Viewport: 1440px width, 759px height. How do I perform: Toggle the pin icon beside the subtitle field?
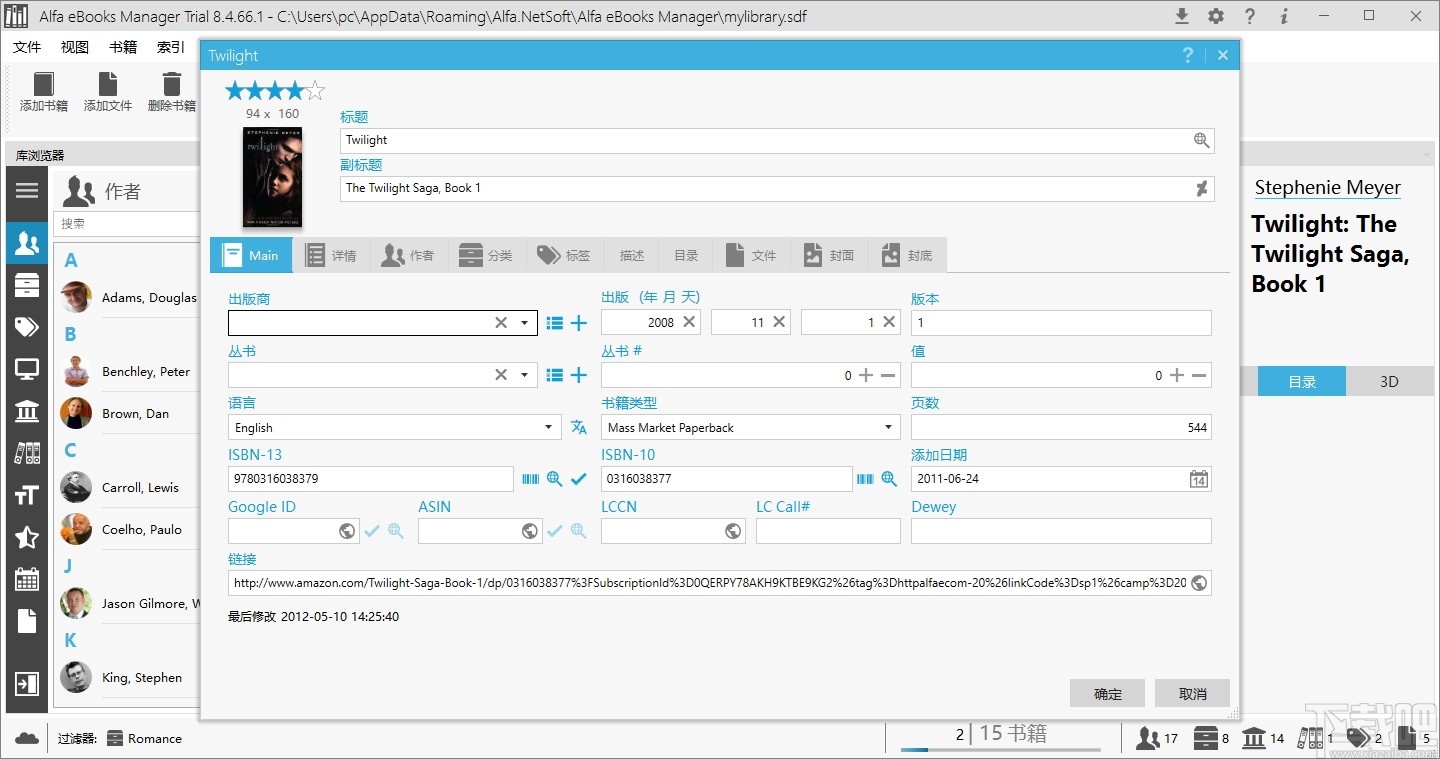[1202, 188]
